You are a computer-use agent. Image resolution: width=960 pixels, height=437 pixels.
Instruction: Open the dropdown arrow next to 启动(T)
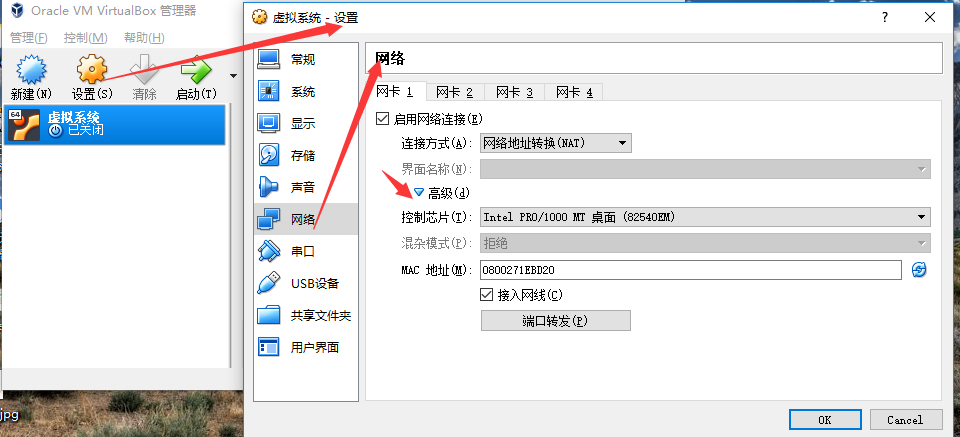(233, 77)
